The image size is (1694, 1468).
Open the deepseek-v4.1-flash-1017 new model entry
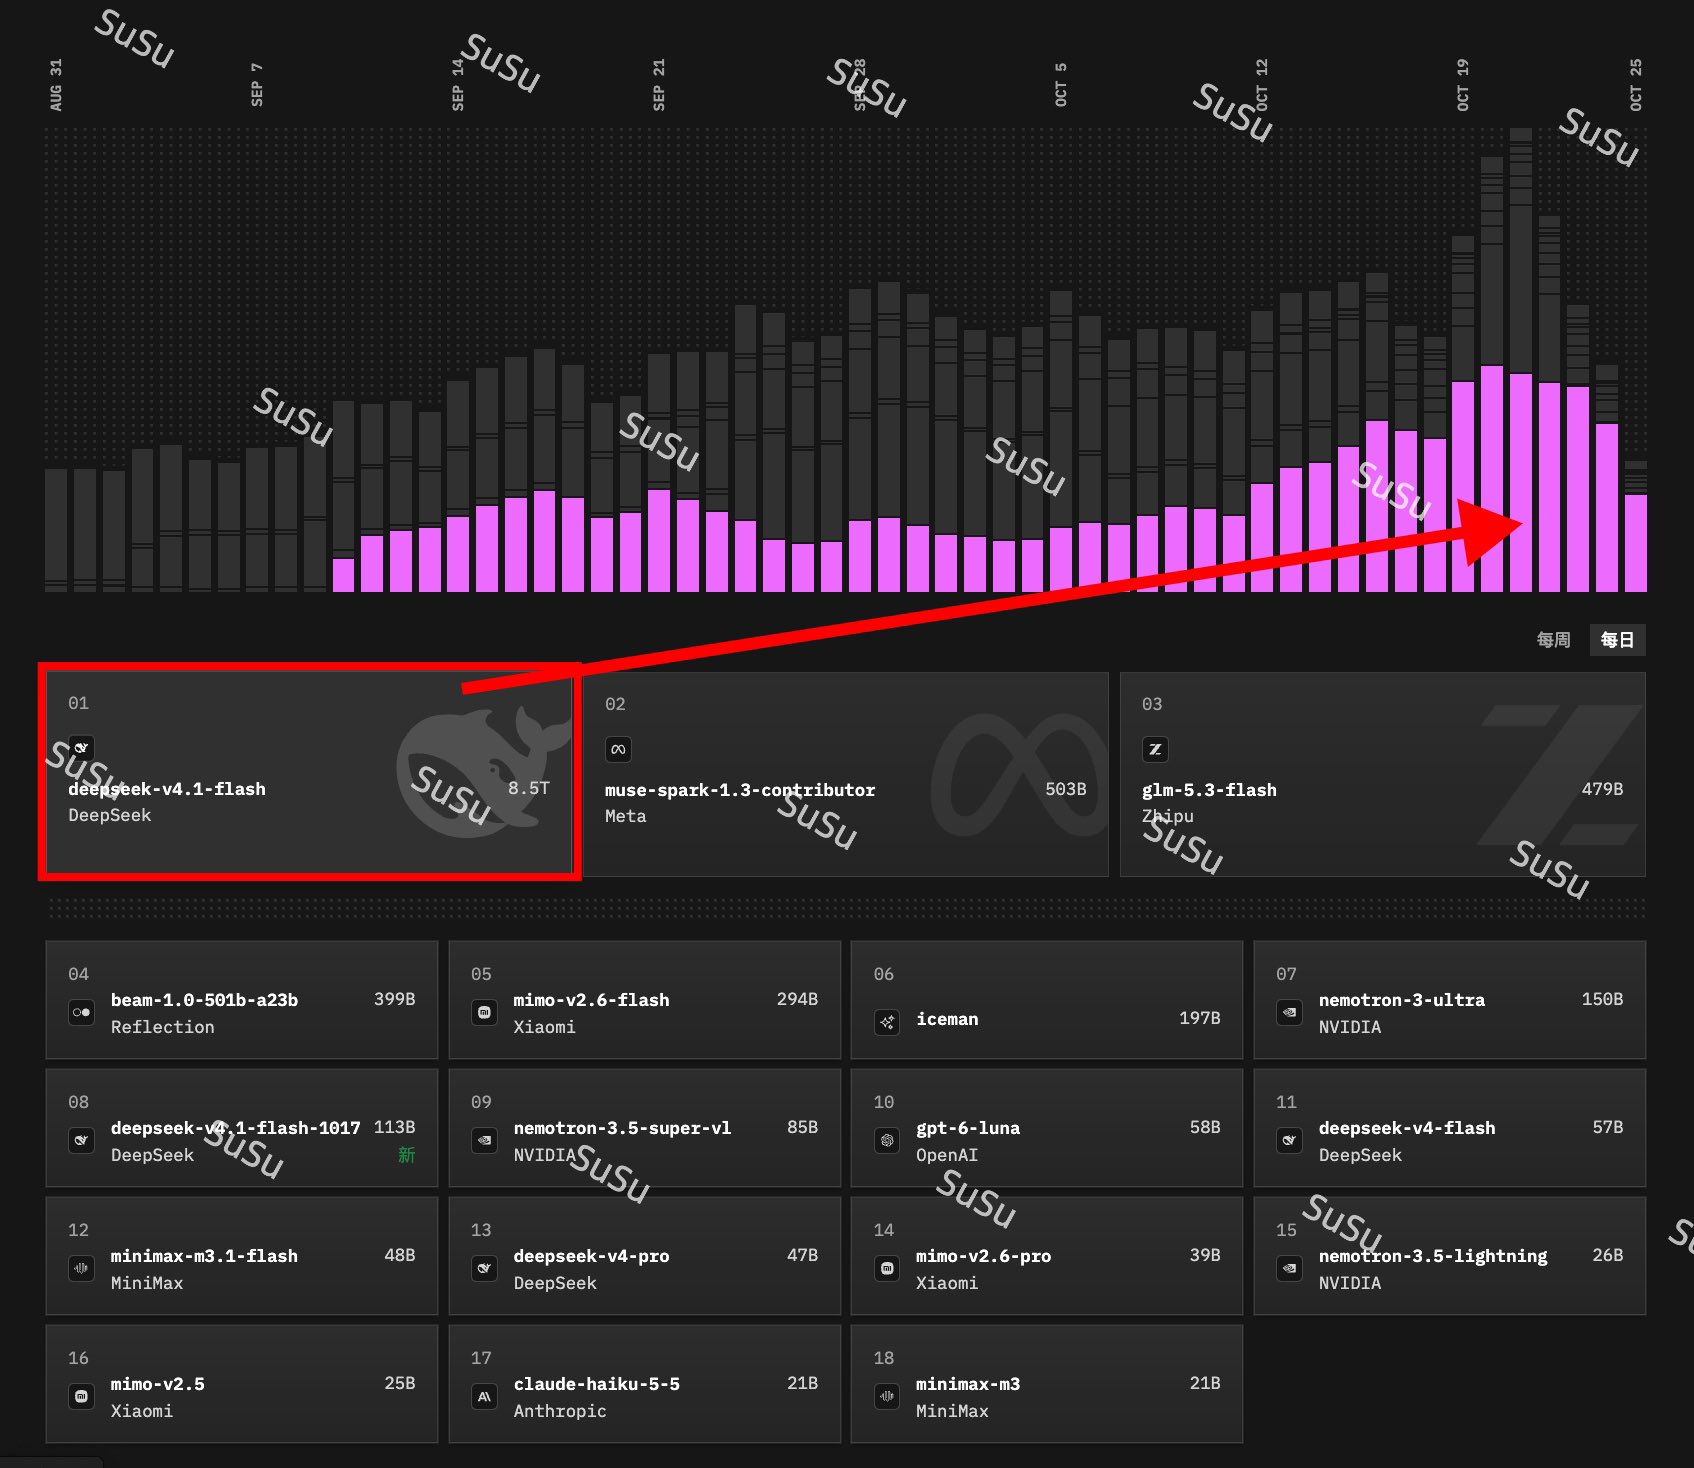click(241, 1128)
